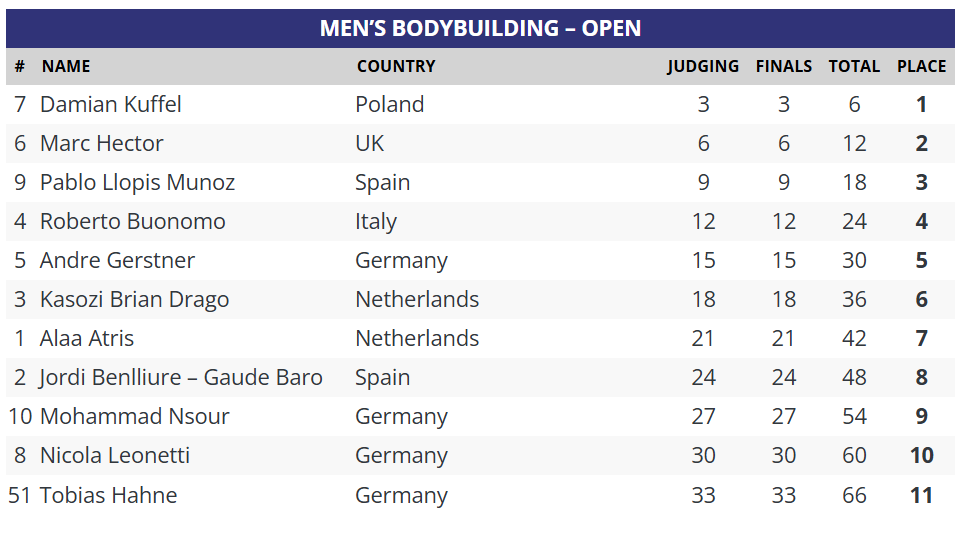Image resolution: width=964 pixels, height=535 pixels.
Task: Click the Pablo Llopis Munoz row
Action: tap(138, 183)
